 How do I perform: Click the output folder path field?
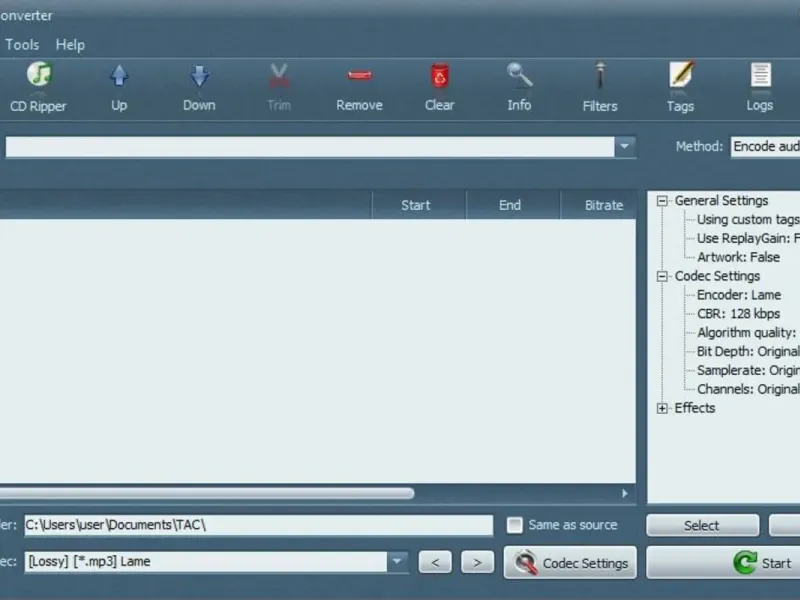click(x=259, y=525)
